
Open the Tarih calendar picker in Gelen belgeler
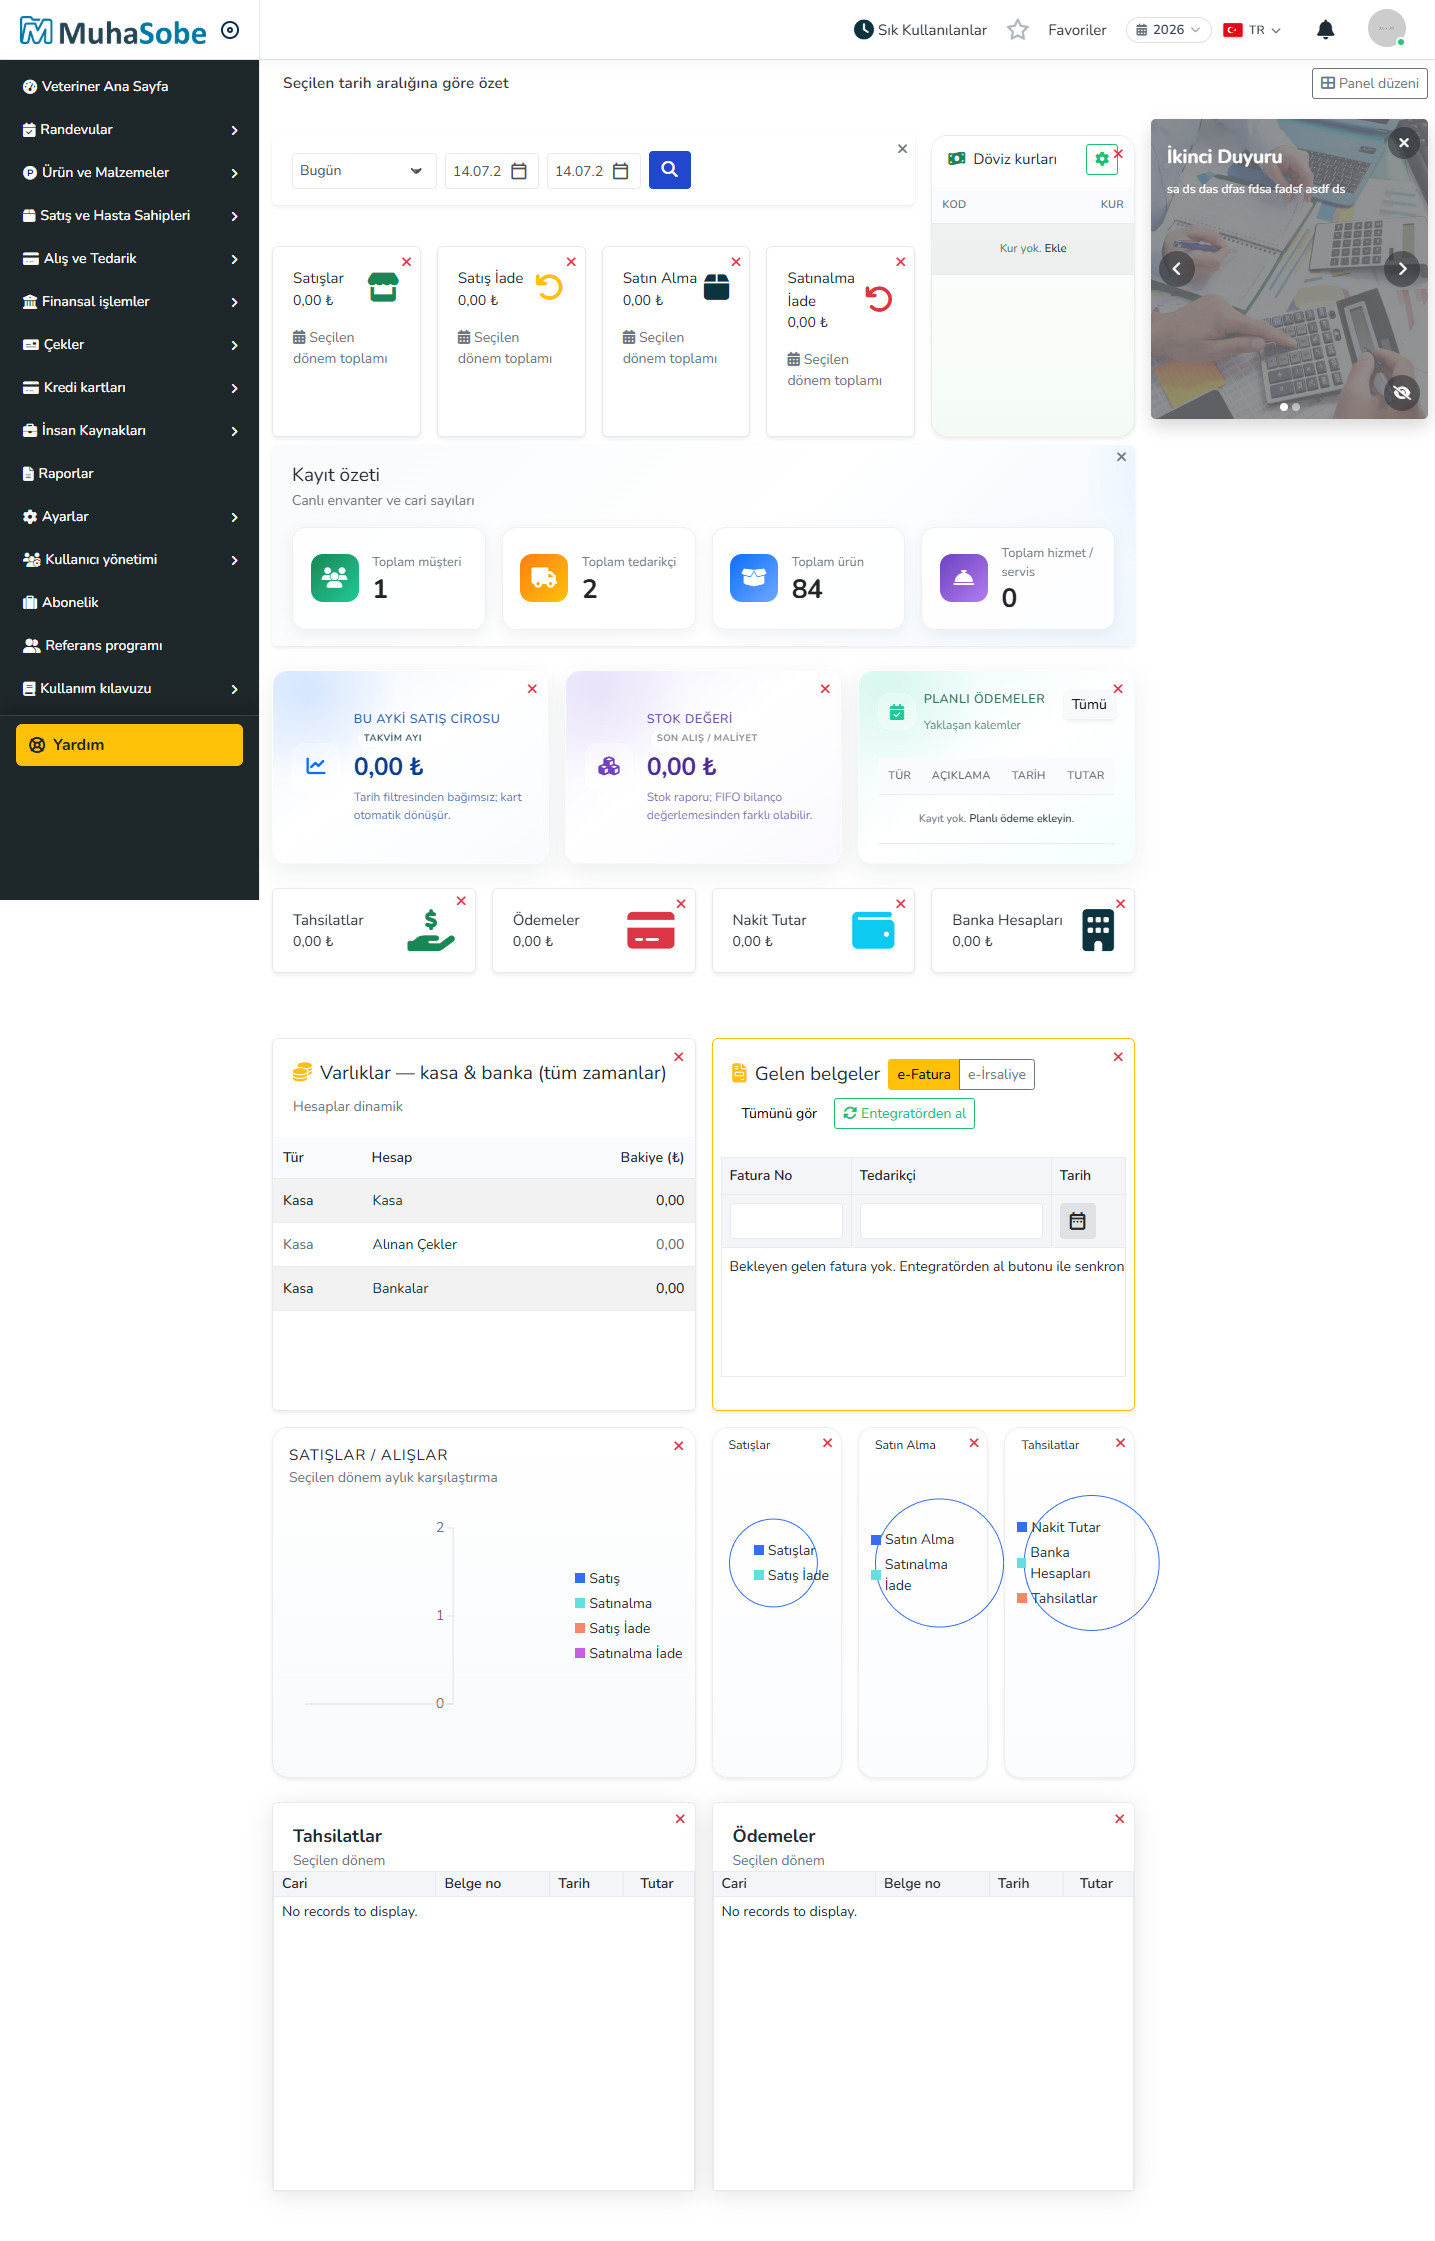[1077, 1221]
